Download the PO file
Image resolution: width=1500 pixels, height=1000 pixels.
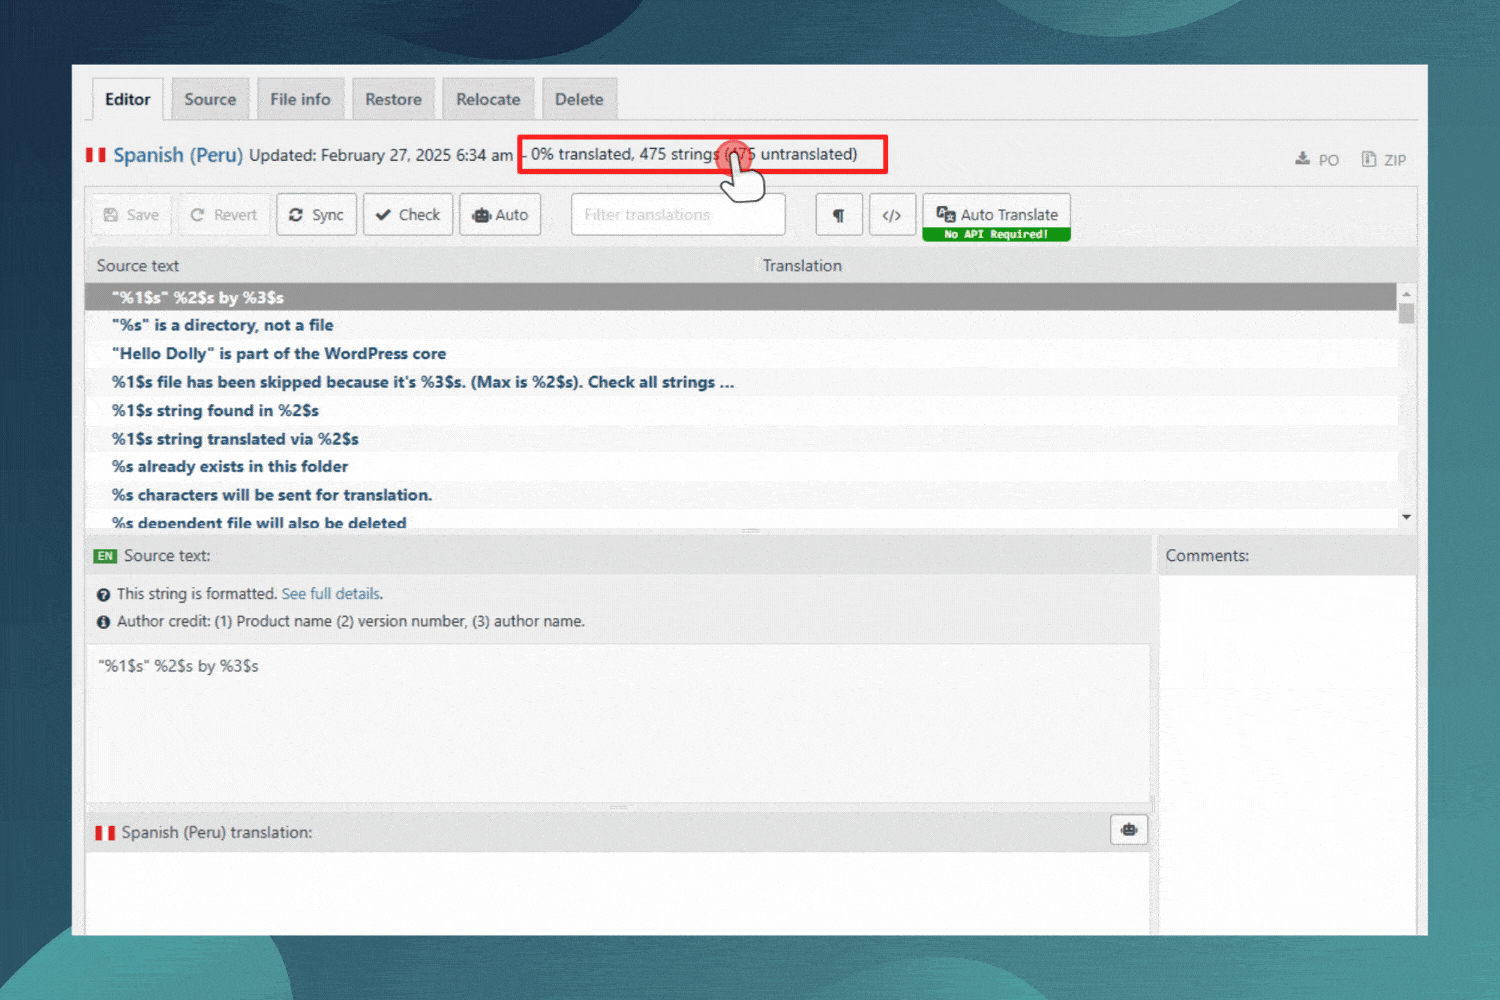[1317, 159]
